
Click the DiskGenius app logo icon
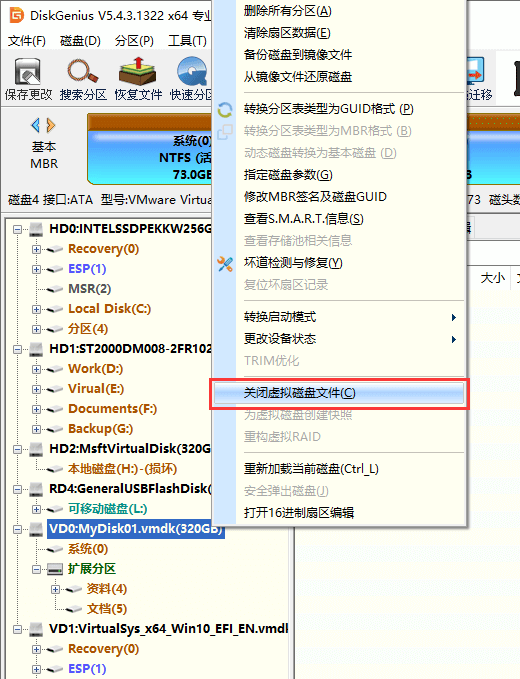point(16,16)
